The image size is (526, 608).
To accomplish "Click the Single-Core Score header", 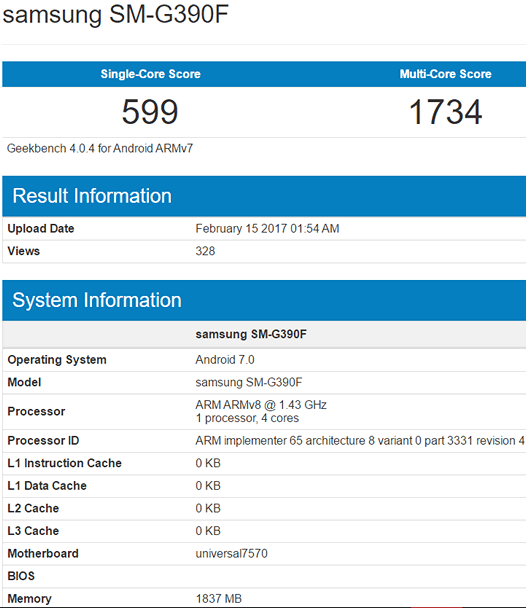I will coord(150,74).
